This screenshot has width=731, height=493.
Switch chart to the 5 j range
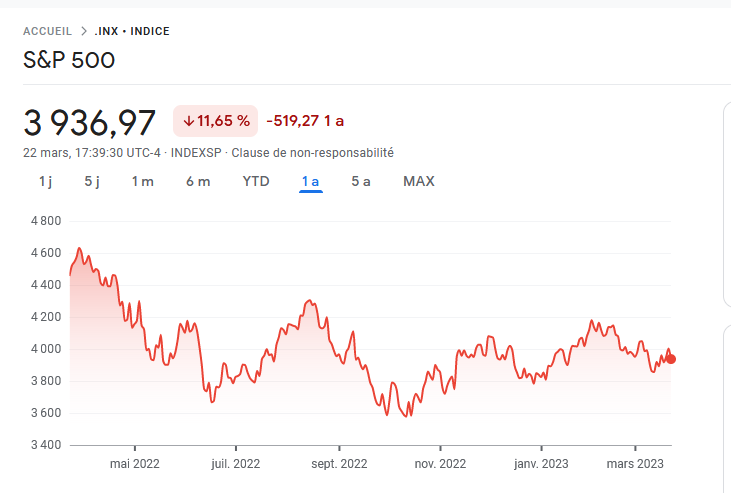pos(92,181)
